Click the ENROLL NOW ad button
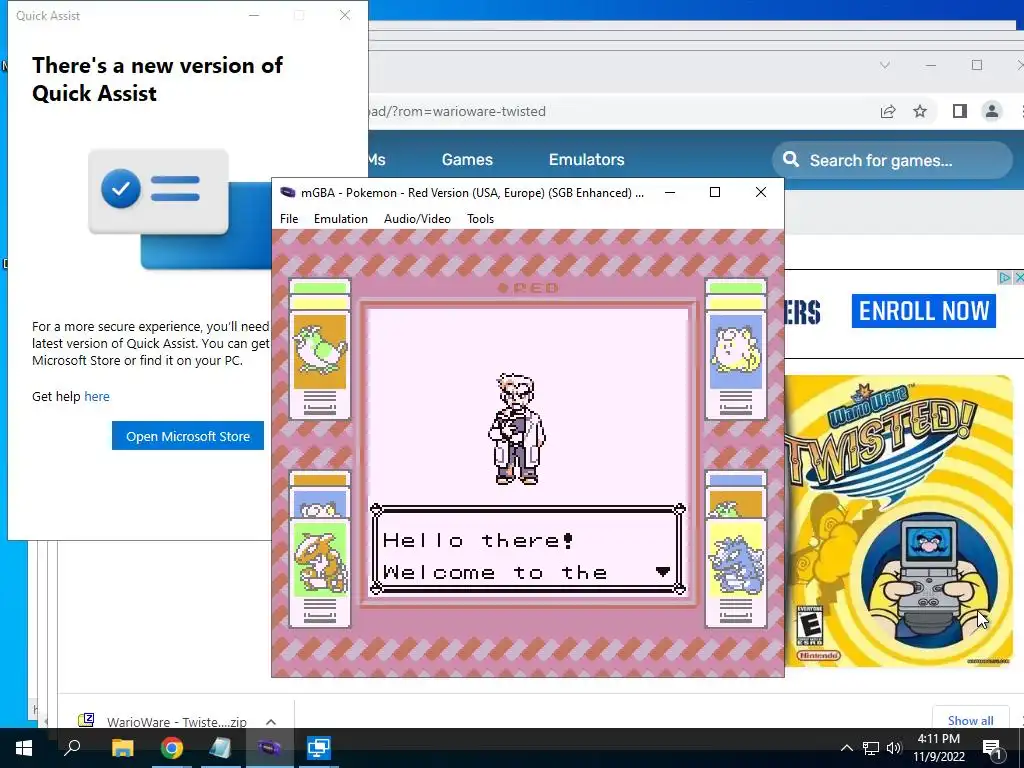Viewport: 1024px width, 768px height. 923,311
